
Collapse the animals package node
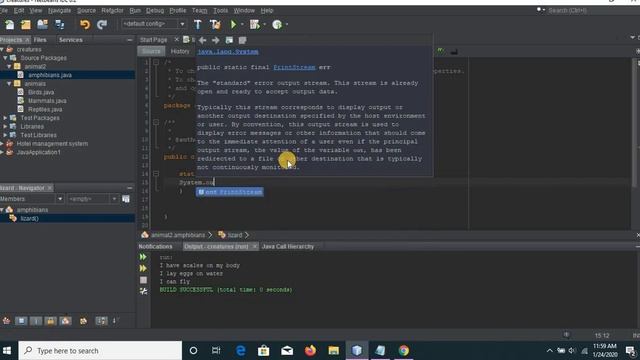[9, 84]
